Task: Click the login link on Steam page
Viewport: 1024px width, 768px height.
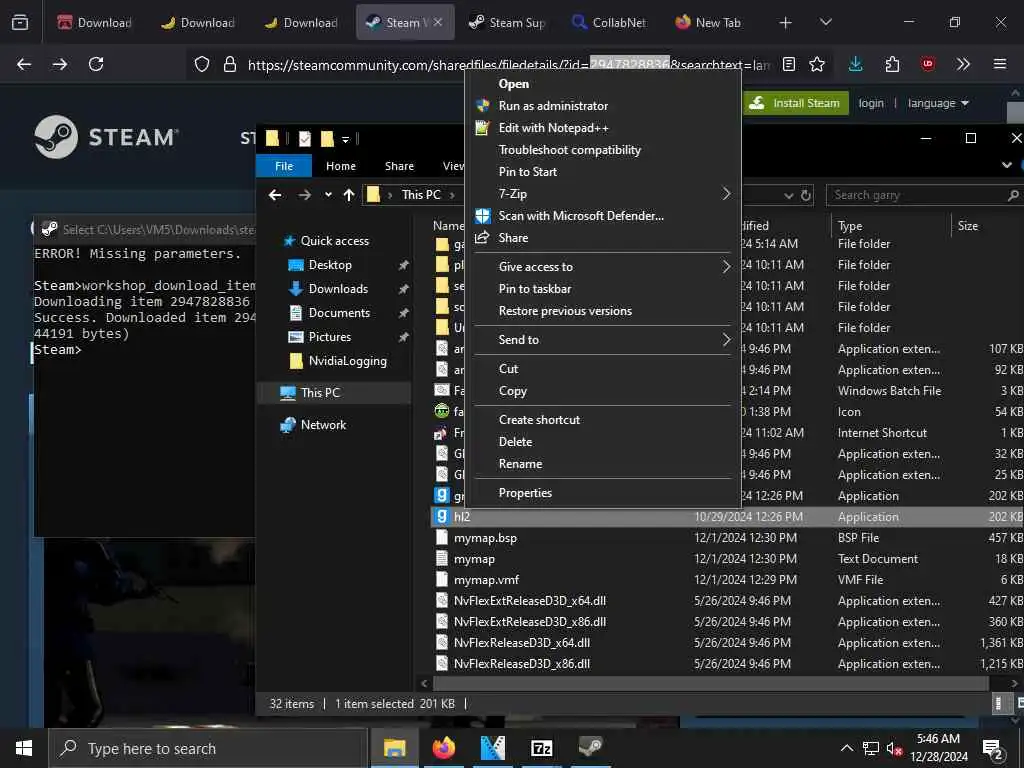Action: click(871, 103)
